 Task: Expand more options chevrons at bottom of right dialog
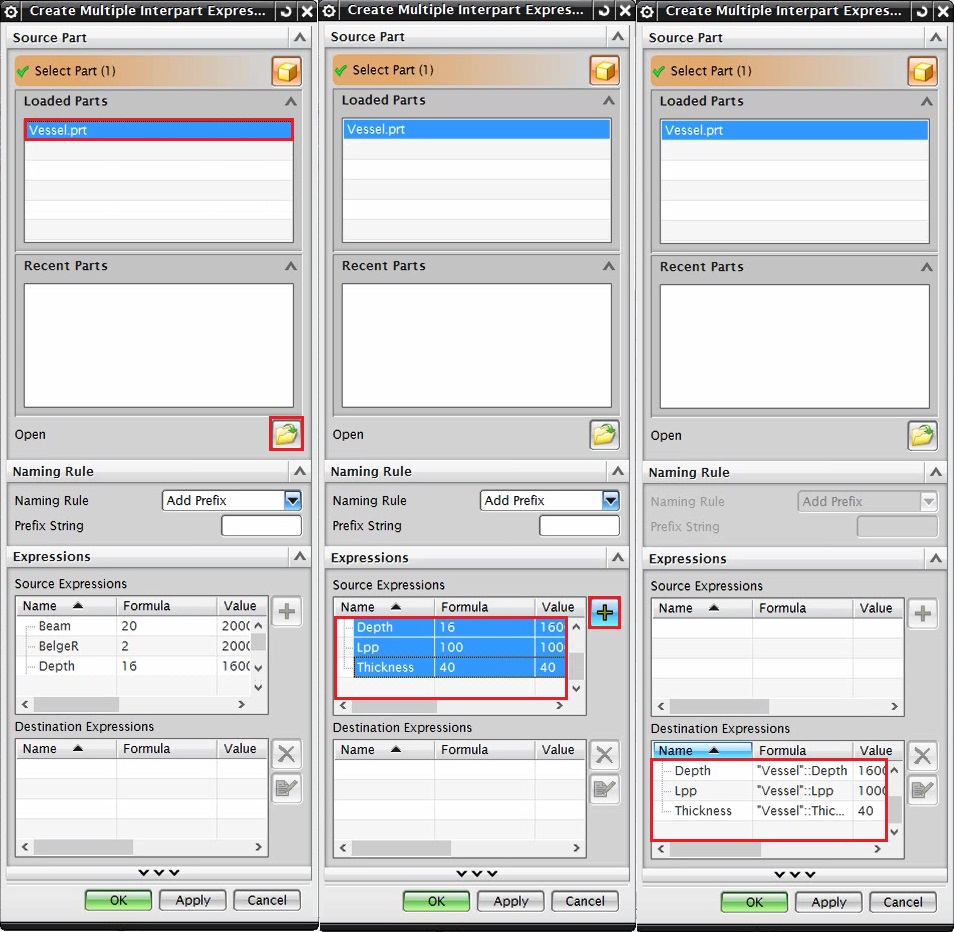pyautogui.click(x=795, y=874)
